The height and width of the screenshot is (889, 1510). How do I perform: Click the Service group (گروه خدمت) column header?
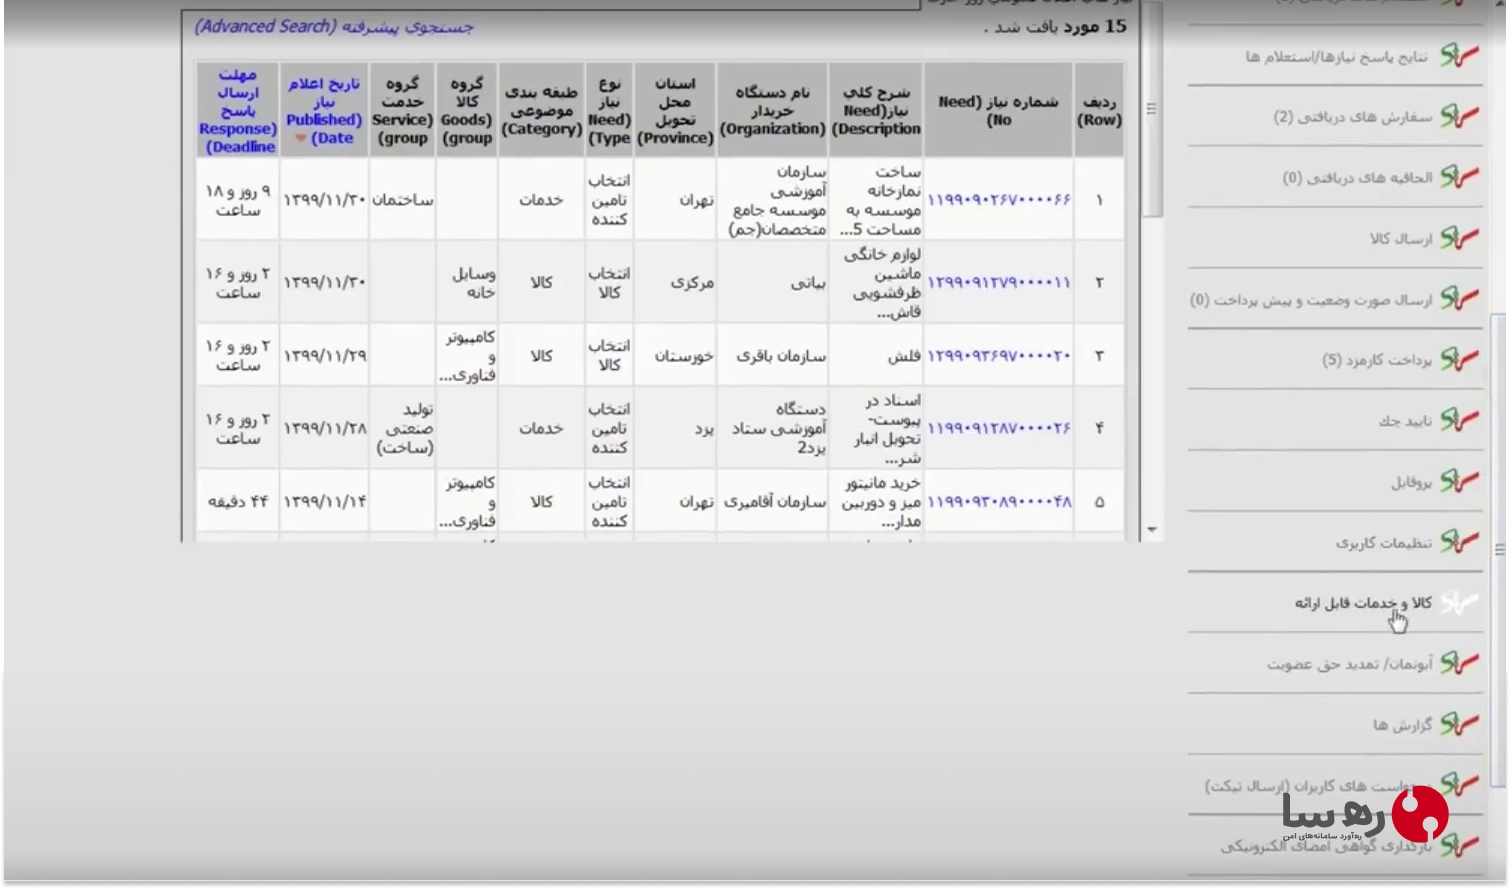[402, 111]
